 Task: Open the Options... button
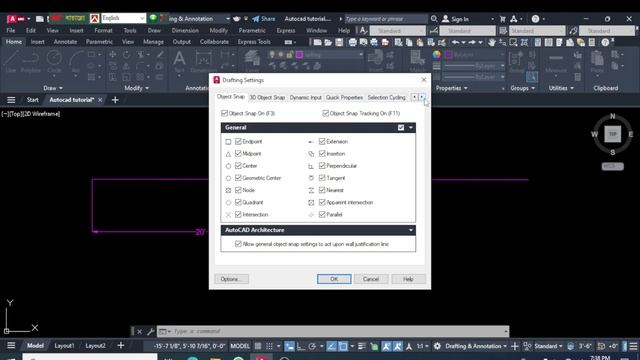pyautogui.click(x=231, y=279)
